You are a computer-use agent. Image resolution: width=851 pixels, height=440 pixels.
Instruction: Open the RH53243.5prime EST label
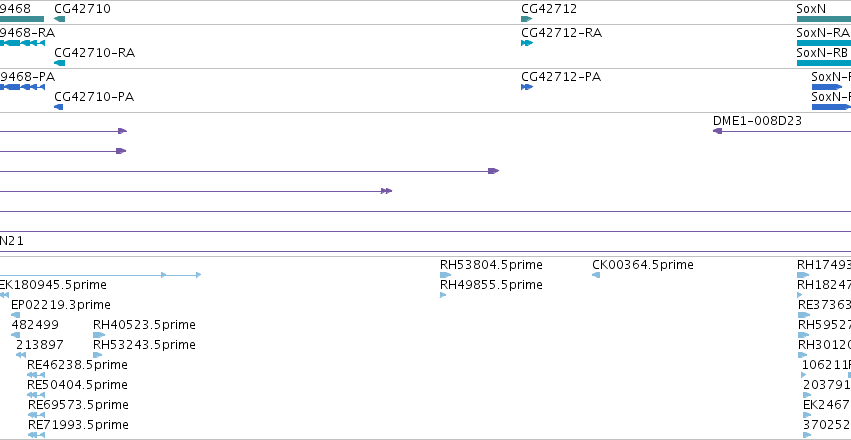click(144, 345)
